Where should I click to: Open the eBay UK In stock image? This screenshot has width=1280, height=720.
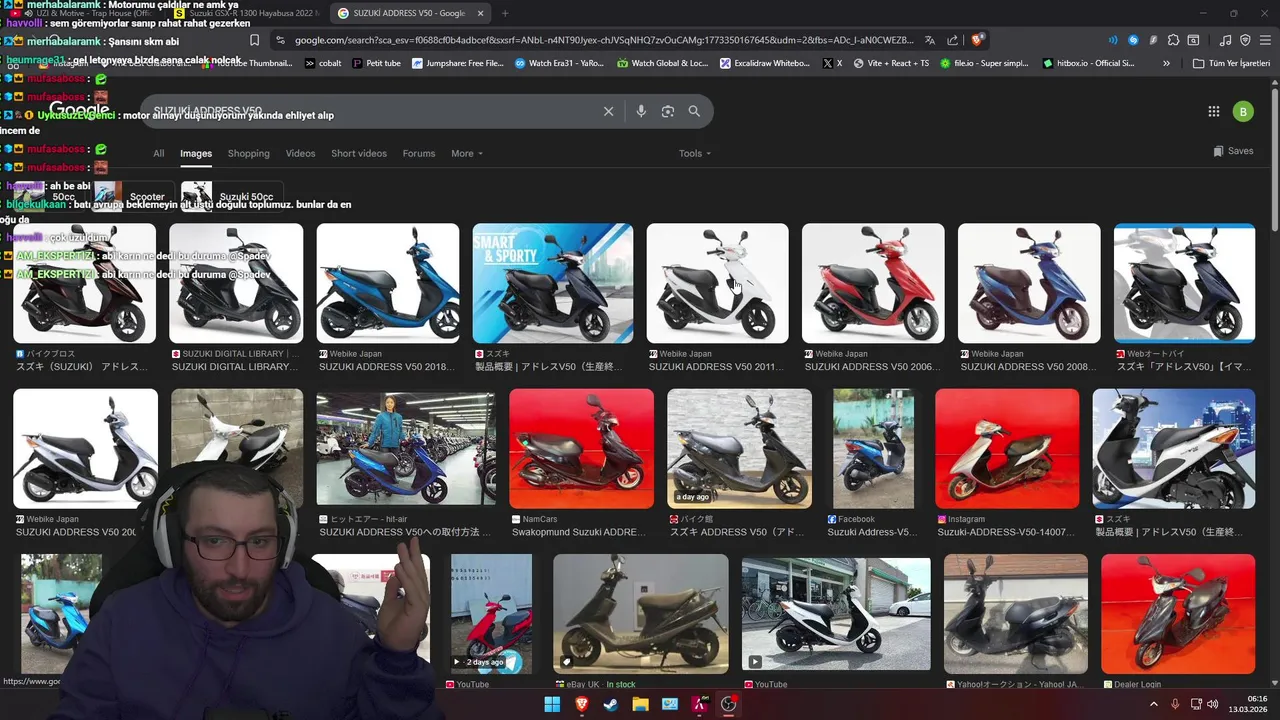[641, 613]
